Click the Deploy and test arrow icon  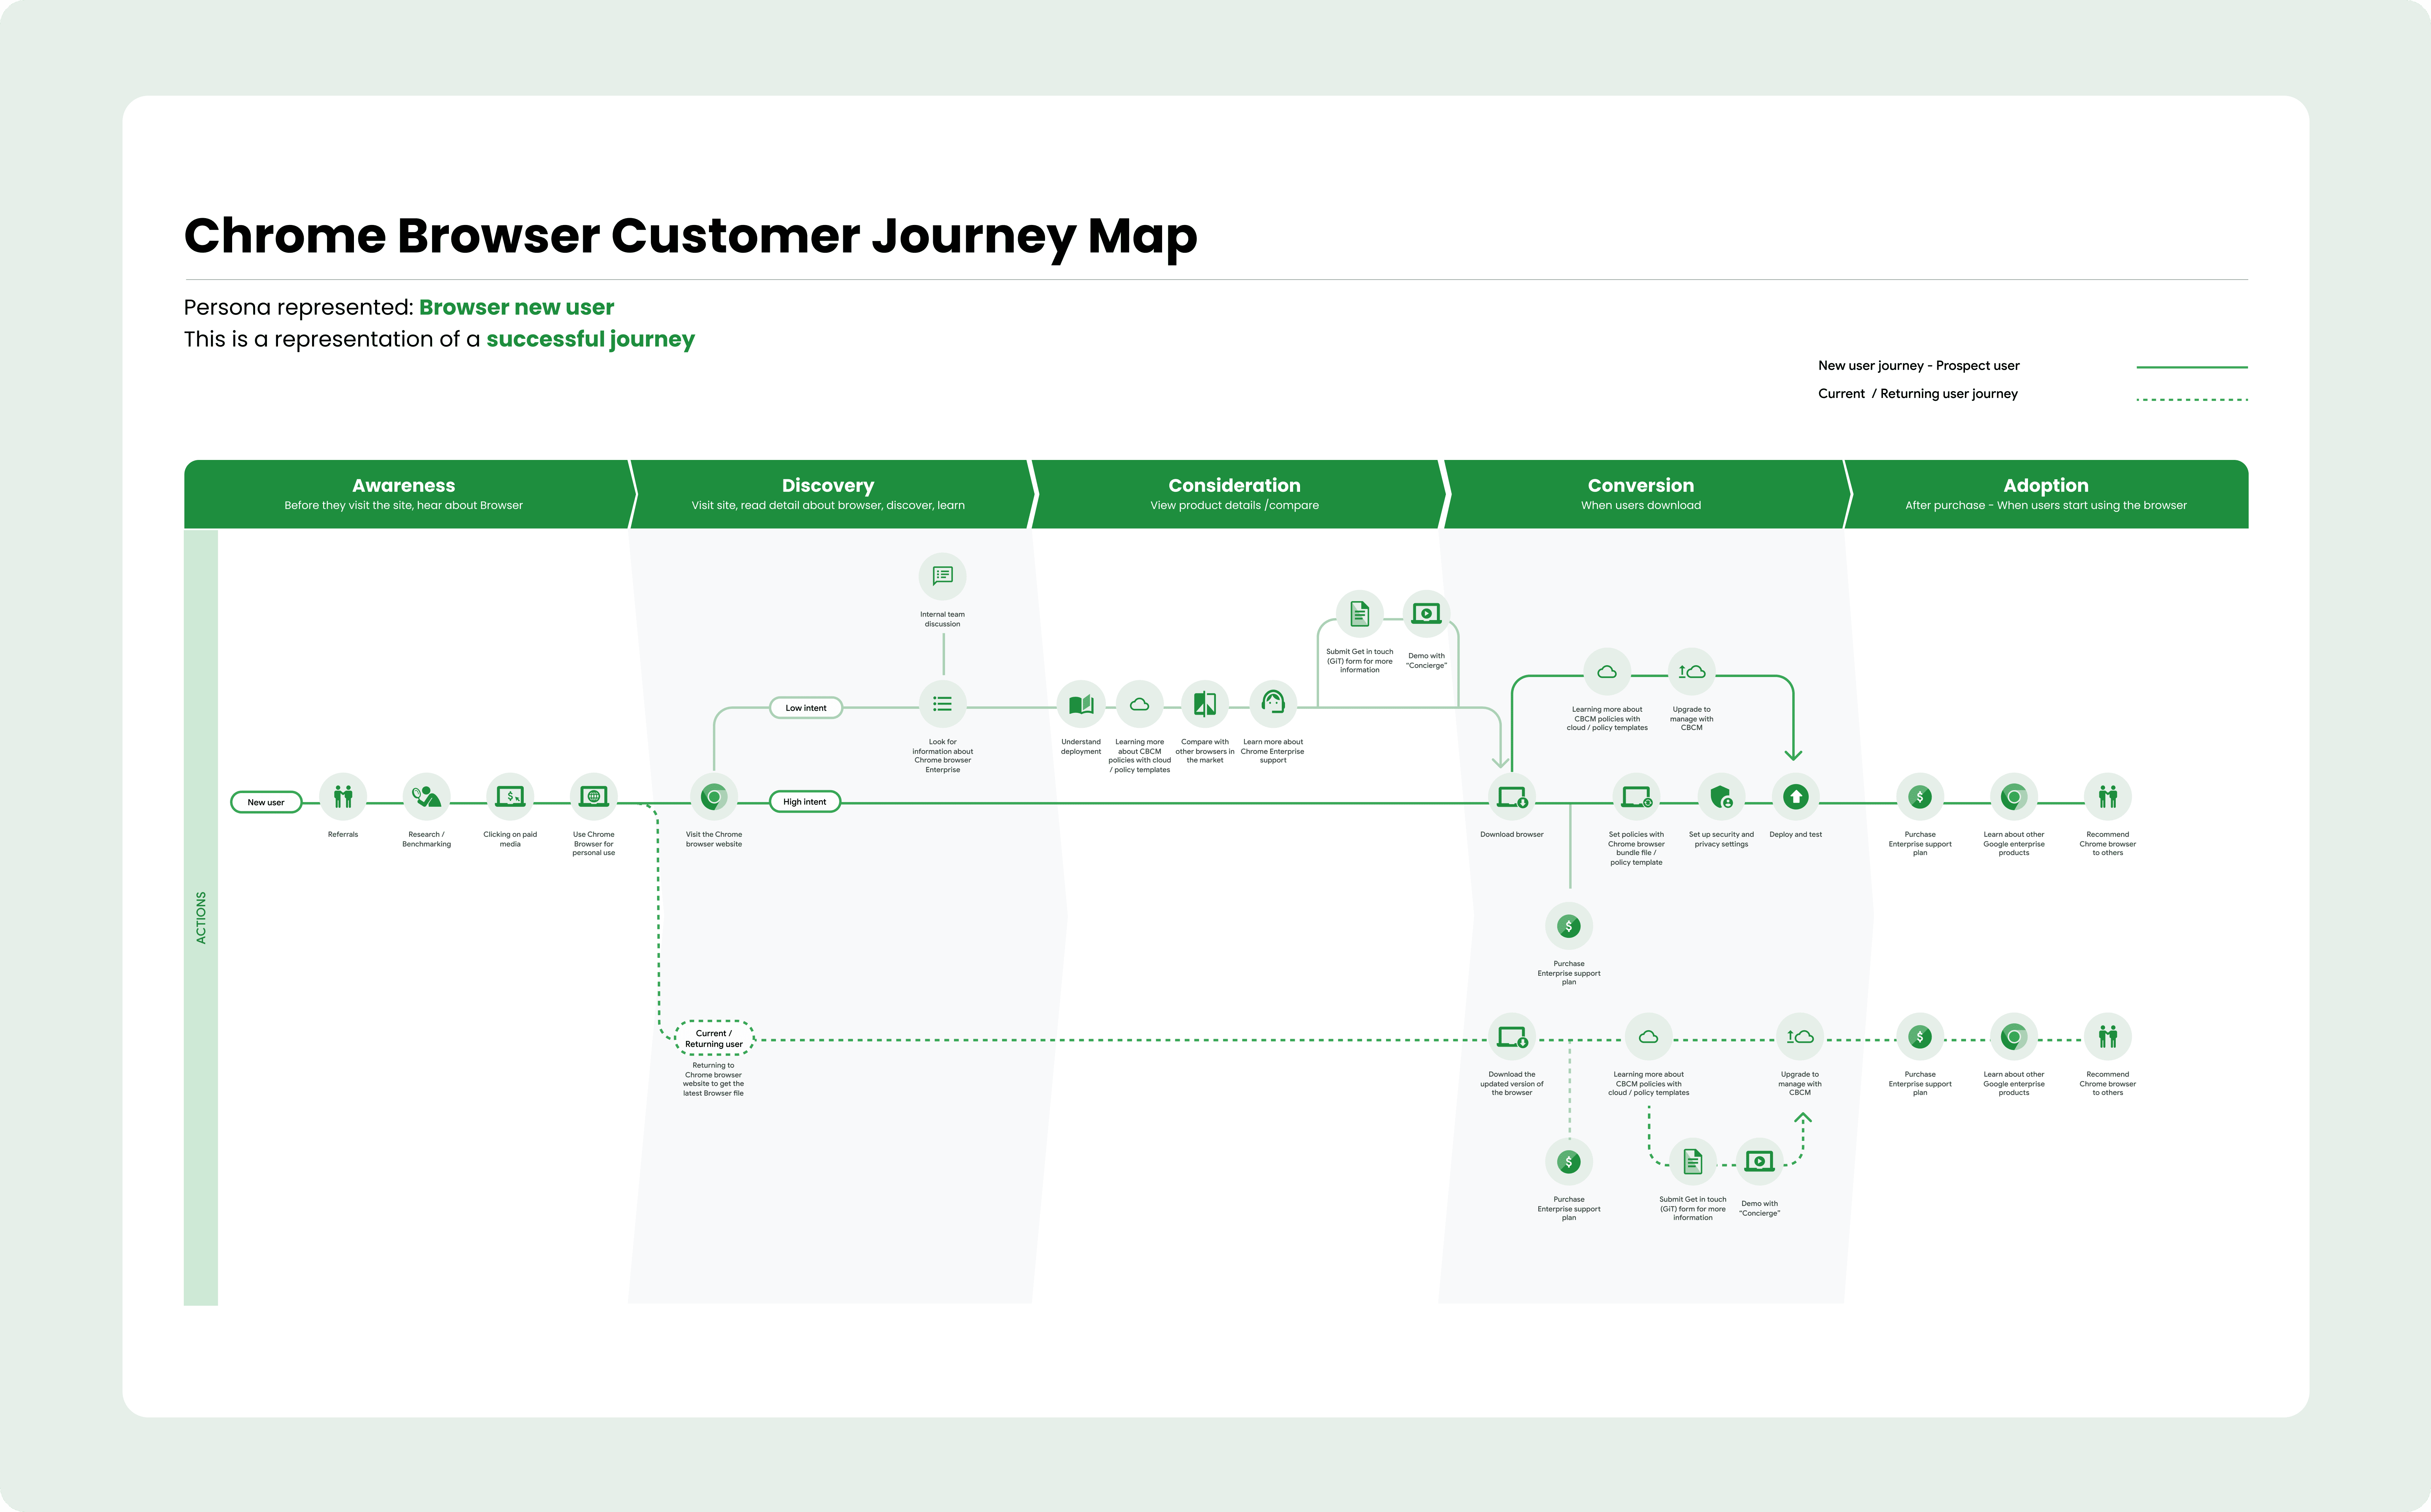click(1795, 797)
